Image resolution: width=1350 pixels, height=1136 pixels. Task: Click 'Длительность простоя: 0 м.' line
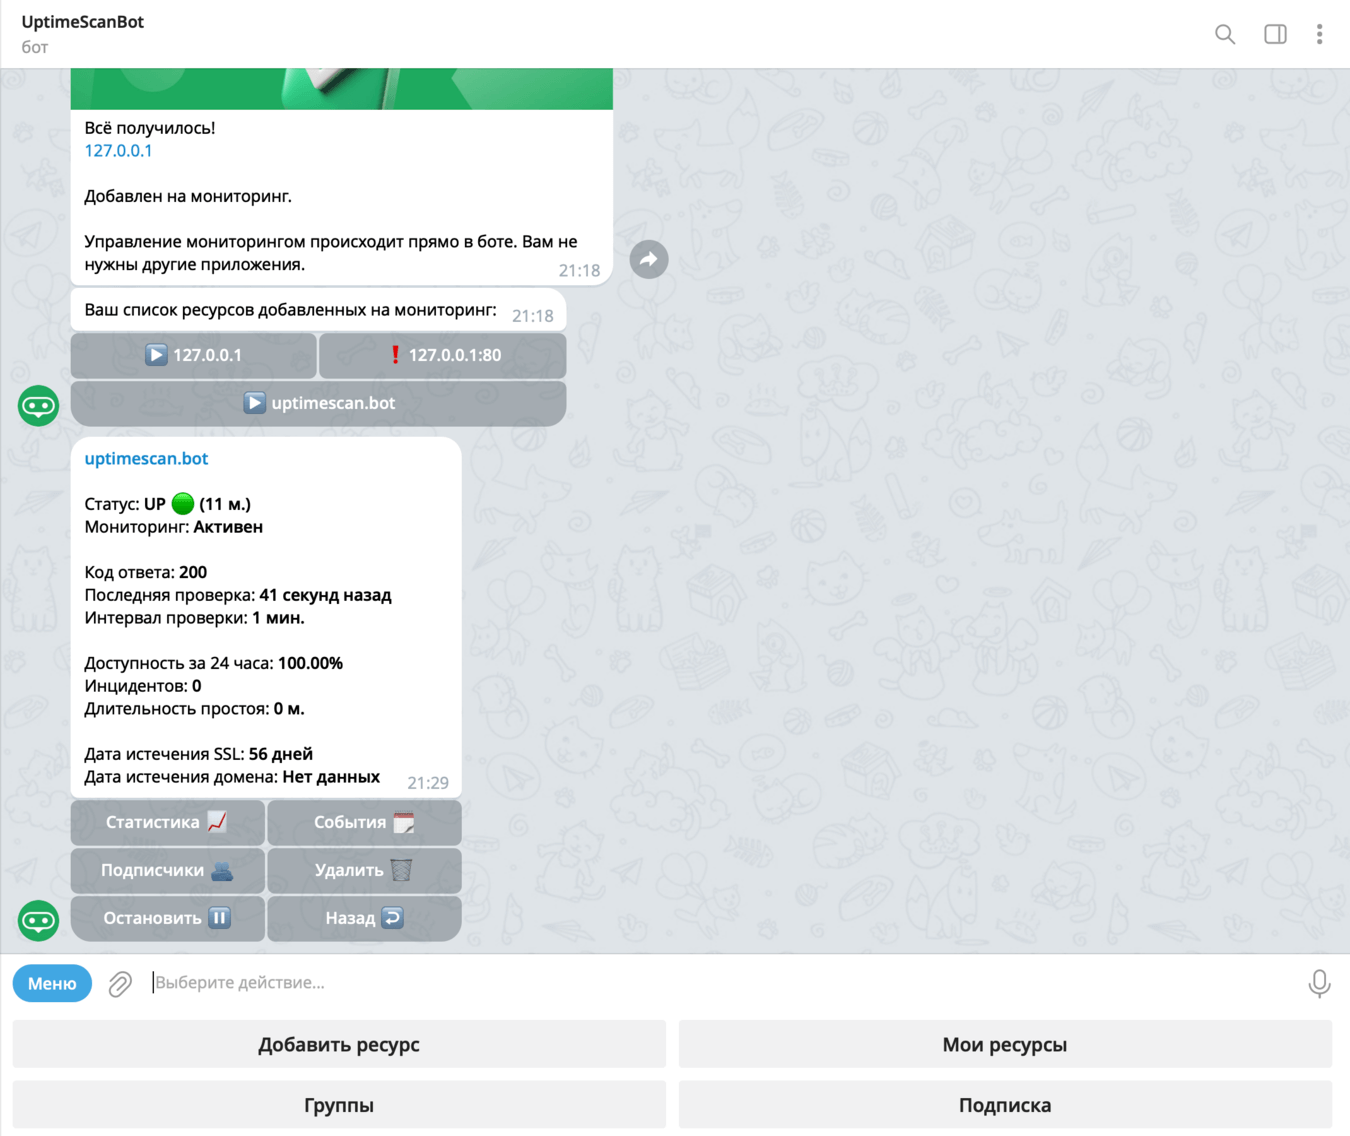tap(195, 709)
